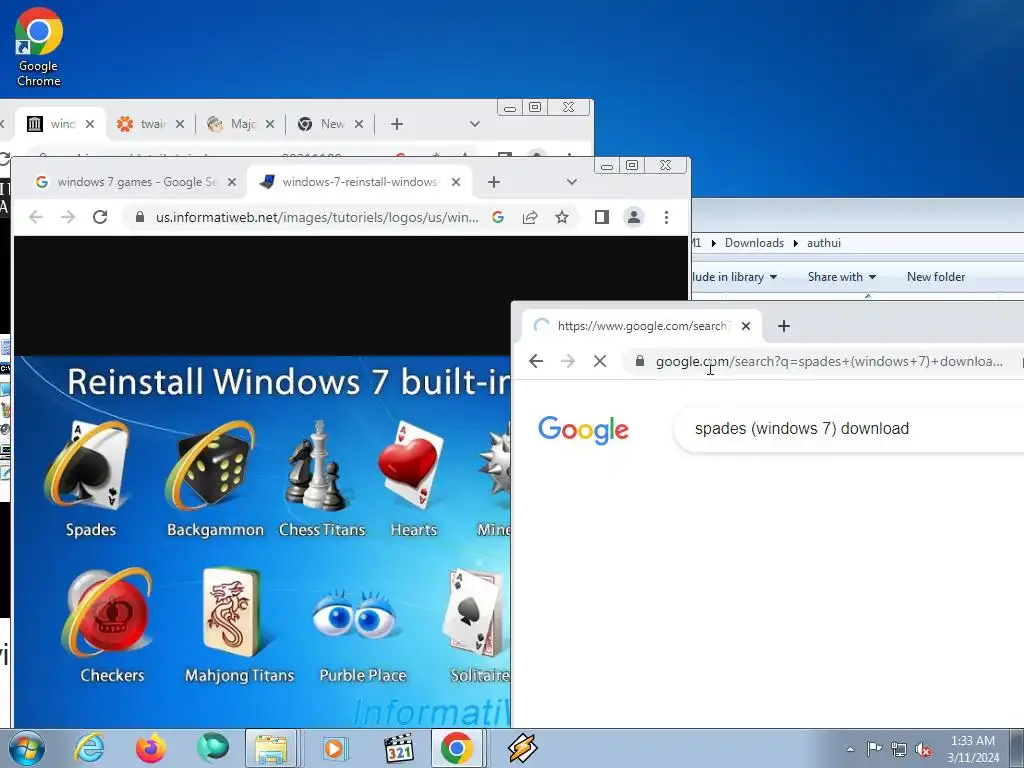The image size is (1024, 768).
Task: Stop loading the Google search page
Action: pyautogui.click(x=600, y=361)
